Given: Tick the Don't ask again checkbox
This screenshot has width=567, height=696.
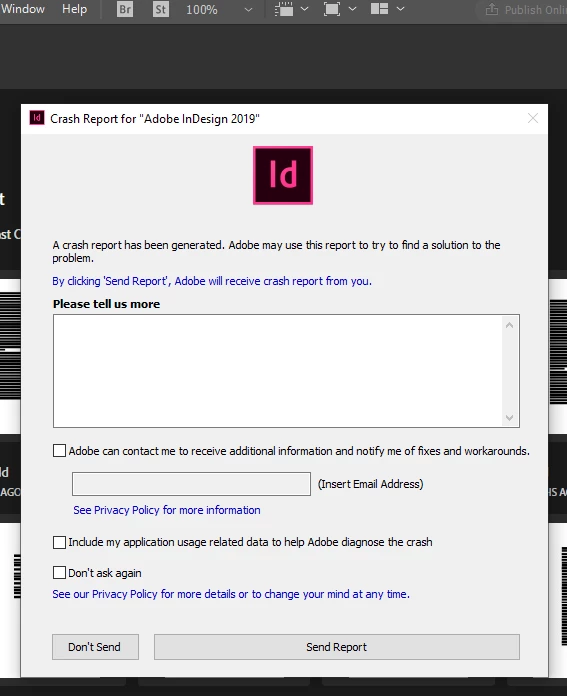Looking at the screenshot, I should click(59, 573).
